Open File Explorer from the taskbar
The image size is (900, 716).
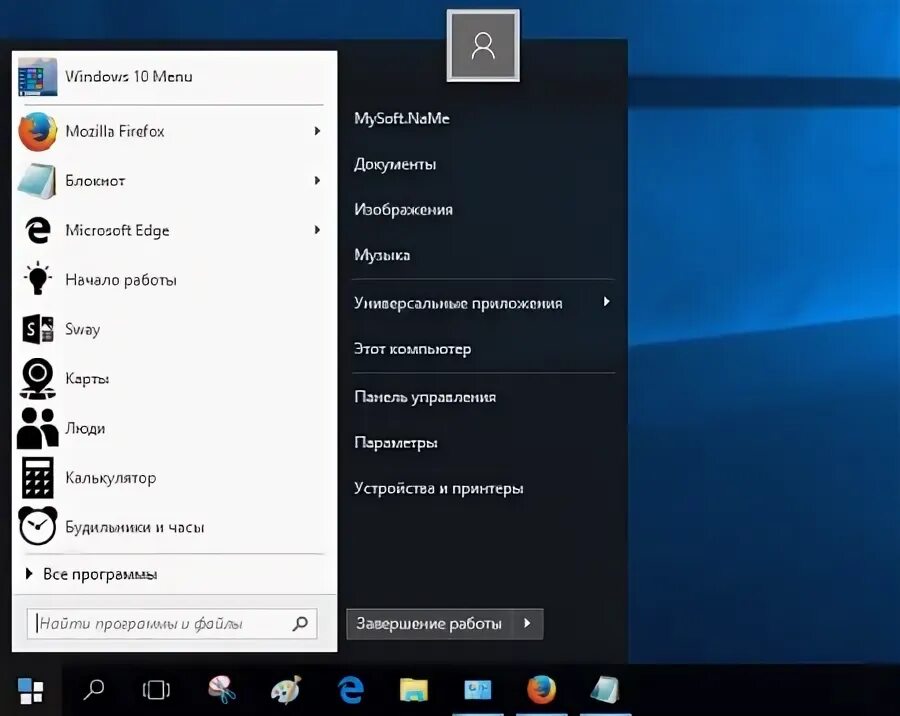[x=414, y=690]
